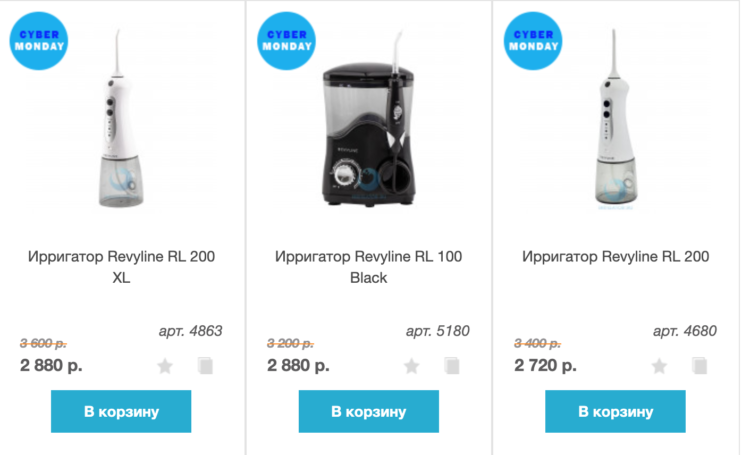Compare icon for Revyline RL 100 Black
The width and height of the screenshot is (742, 455).
[452, 366]
